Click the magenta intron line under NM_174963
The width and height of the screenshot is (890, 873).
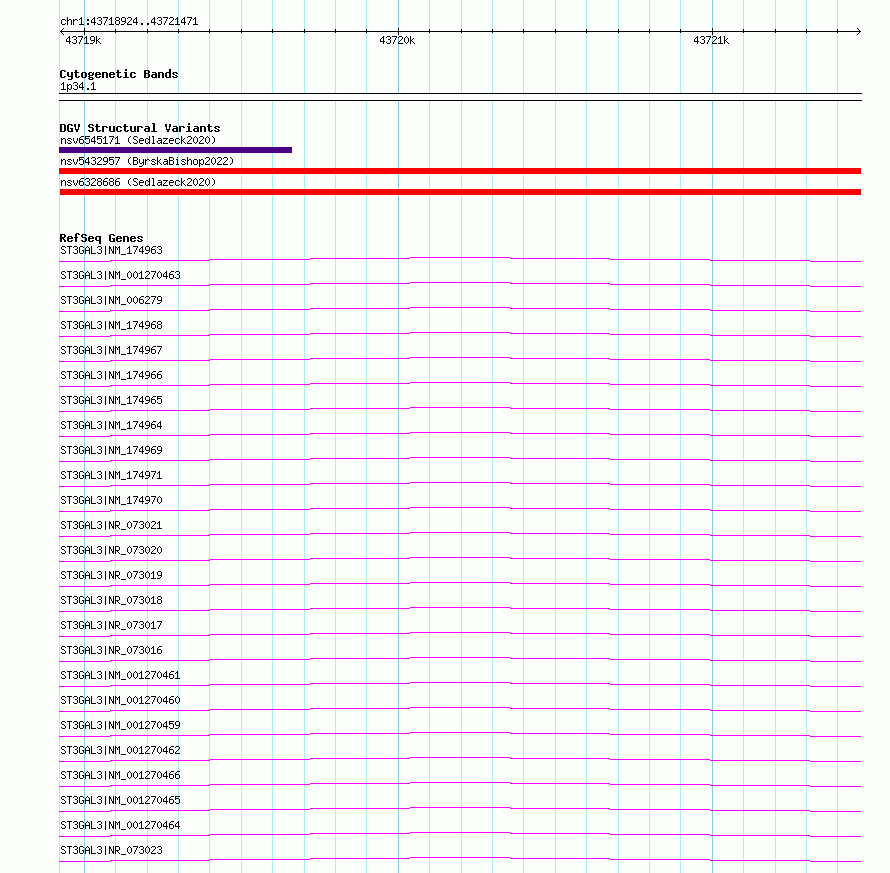(460, 258)
